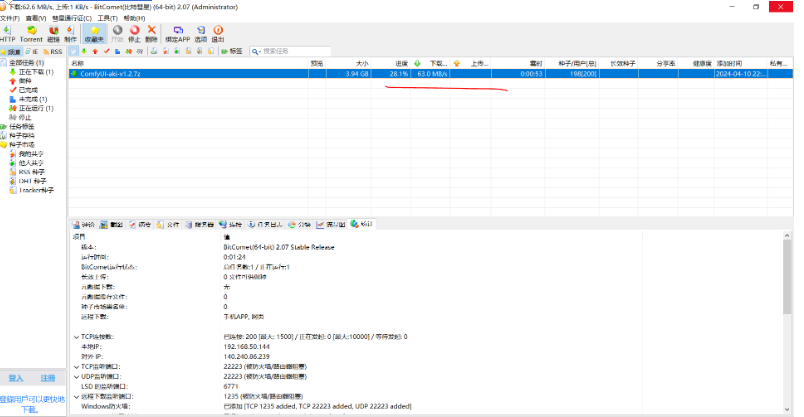Click the HTTP download toolbar icon
The width and height of the screenshot is (804, 417).
pos(8,33)
